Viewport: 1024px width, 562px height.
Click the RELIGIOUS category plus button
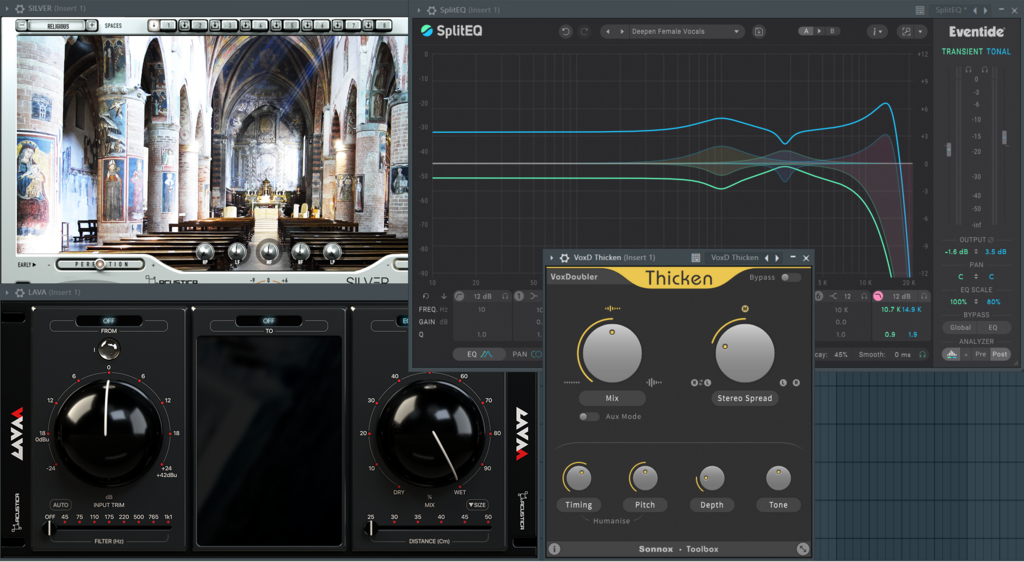(91, 25)
